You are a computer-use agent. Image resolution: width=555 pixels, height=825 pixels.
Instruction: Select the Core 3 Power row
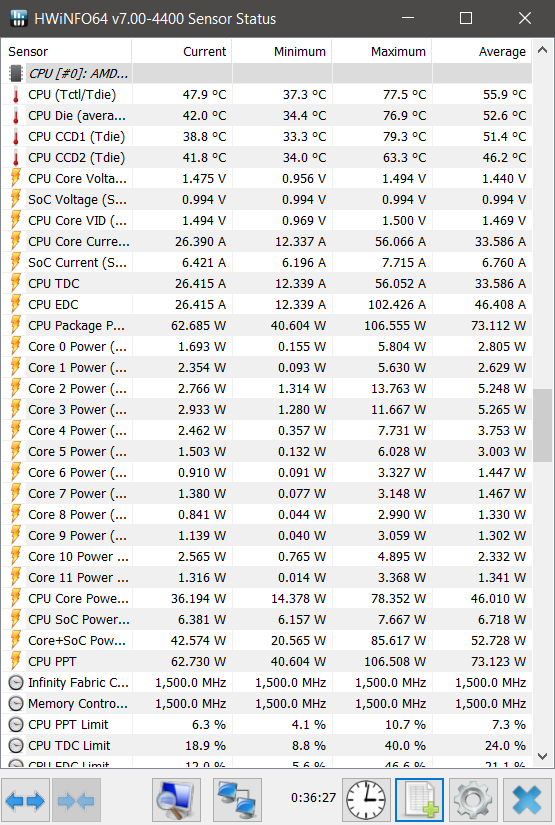(267, 410)
